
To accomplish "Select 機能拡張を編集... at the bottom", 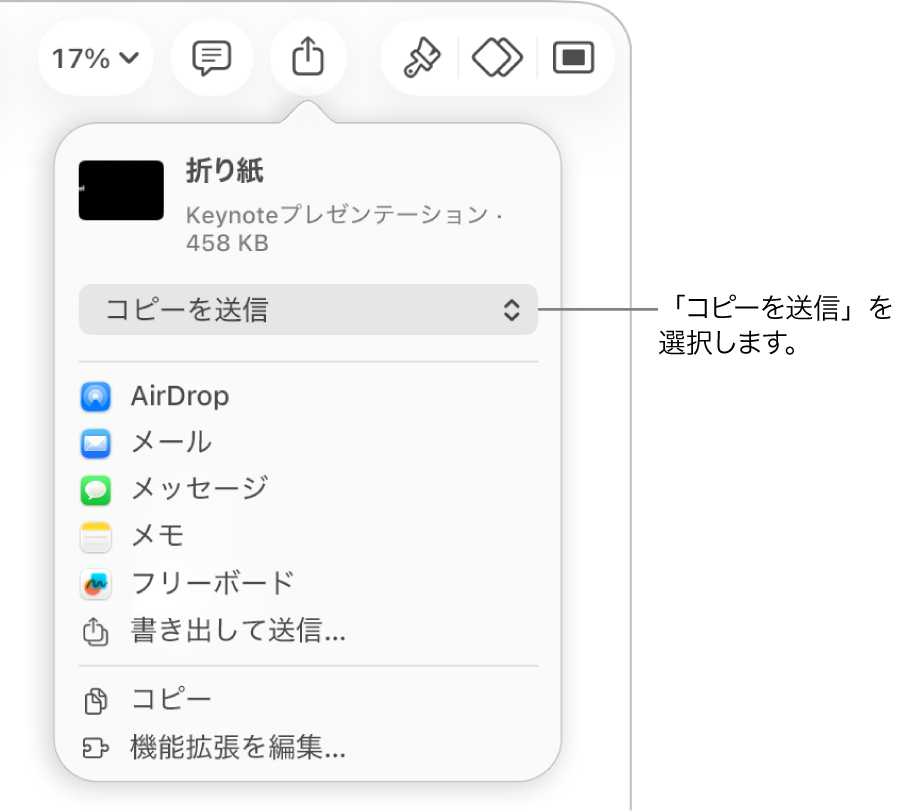I will [236, 747].
